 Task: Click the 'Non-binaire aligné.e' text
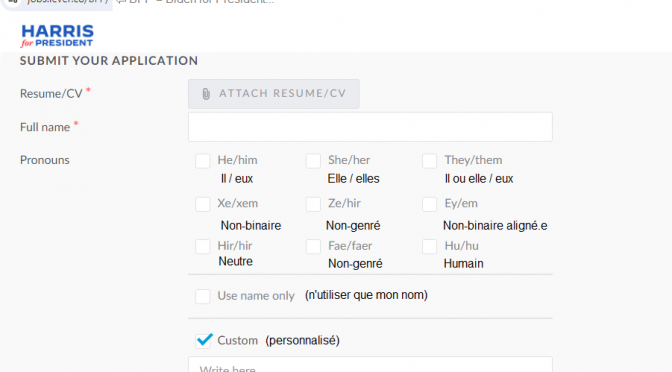coord(495,225)
